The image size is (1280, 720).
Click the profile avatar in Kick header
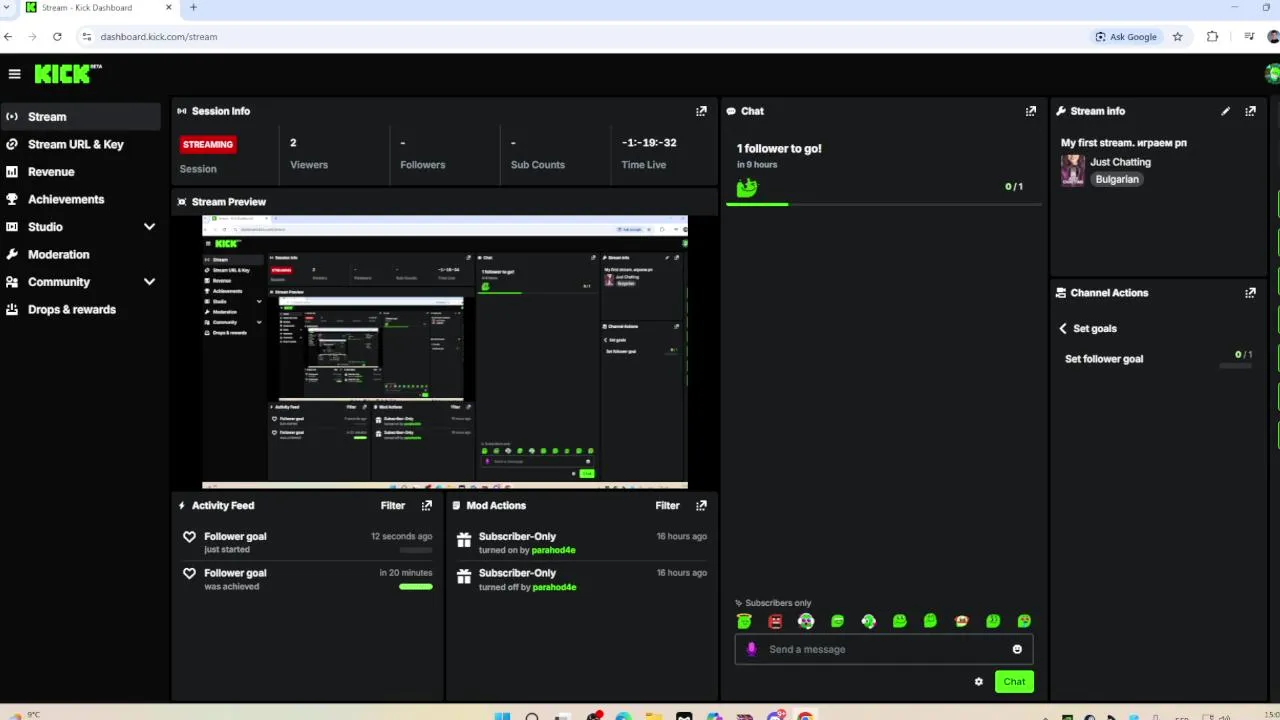tap(1272, 73)
